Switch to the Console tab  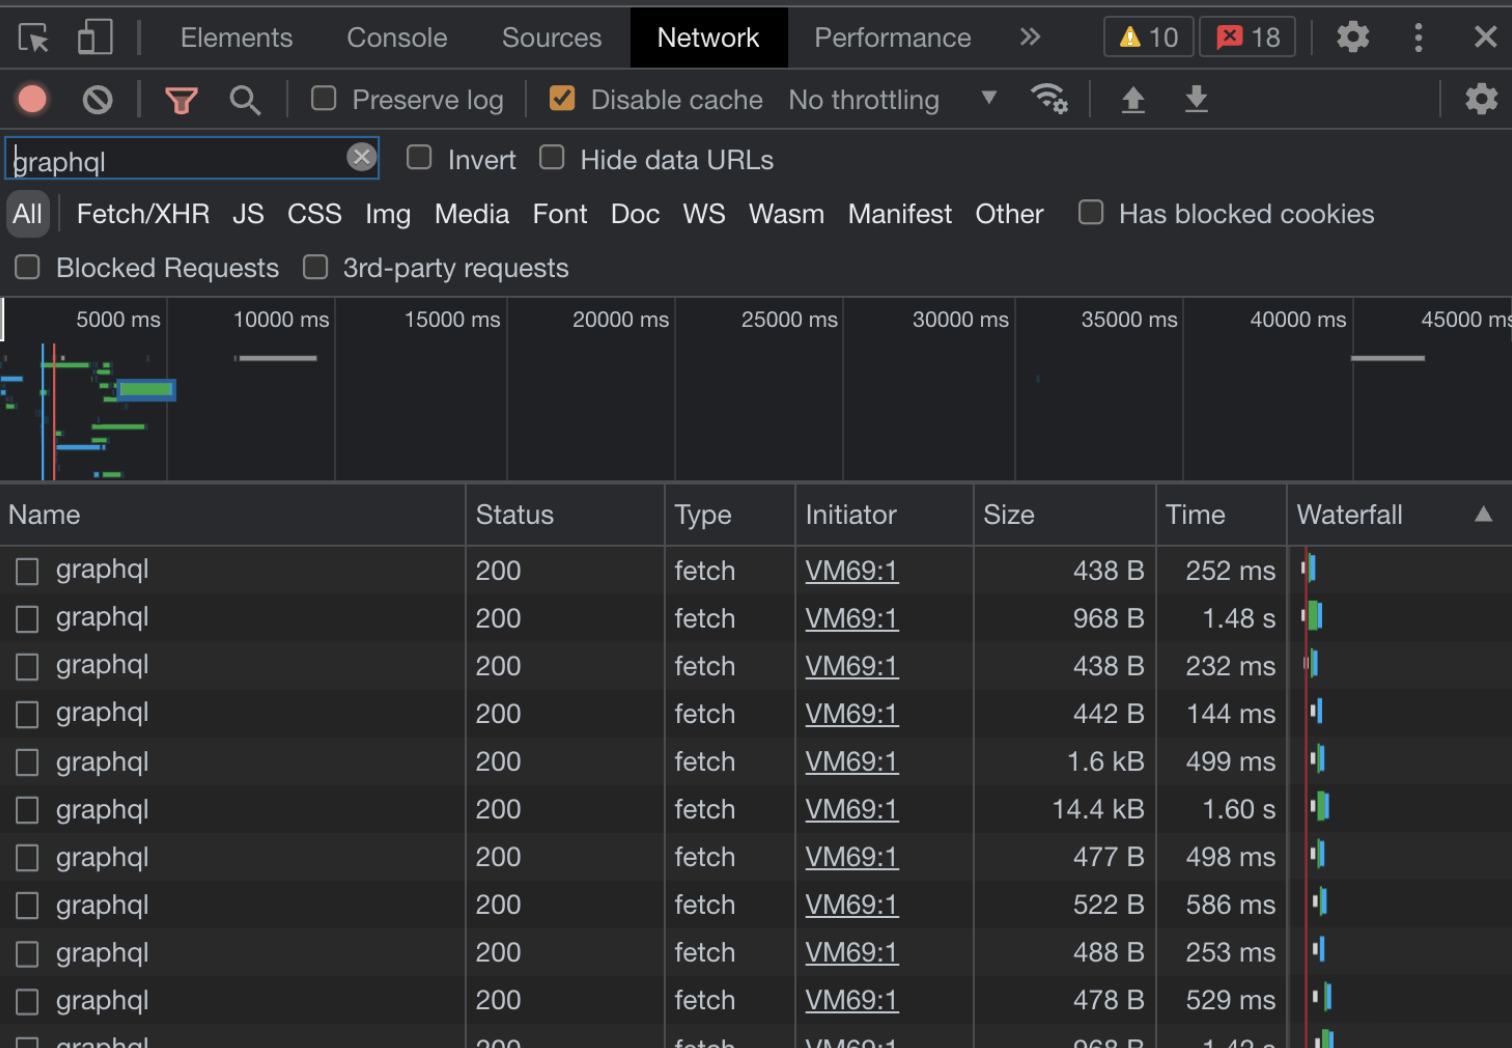(x=396, y=38)
